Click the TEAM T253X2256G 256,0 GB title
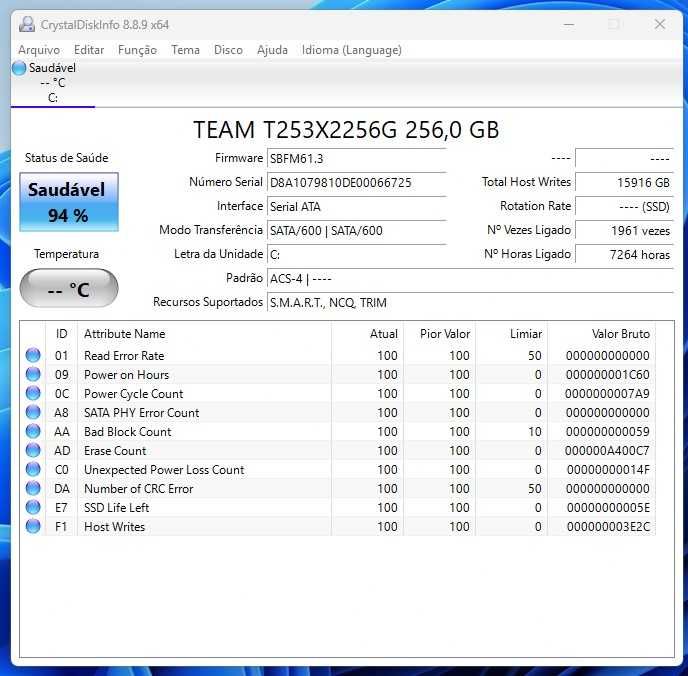688x676 pixels. (346, 130)
